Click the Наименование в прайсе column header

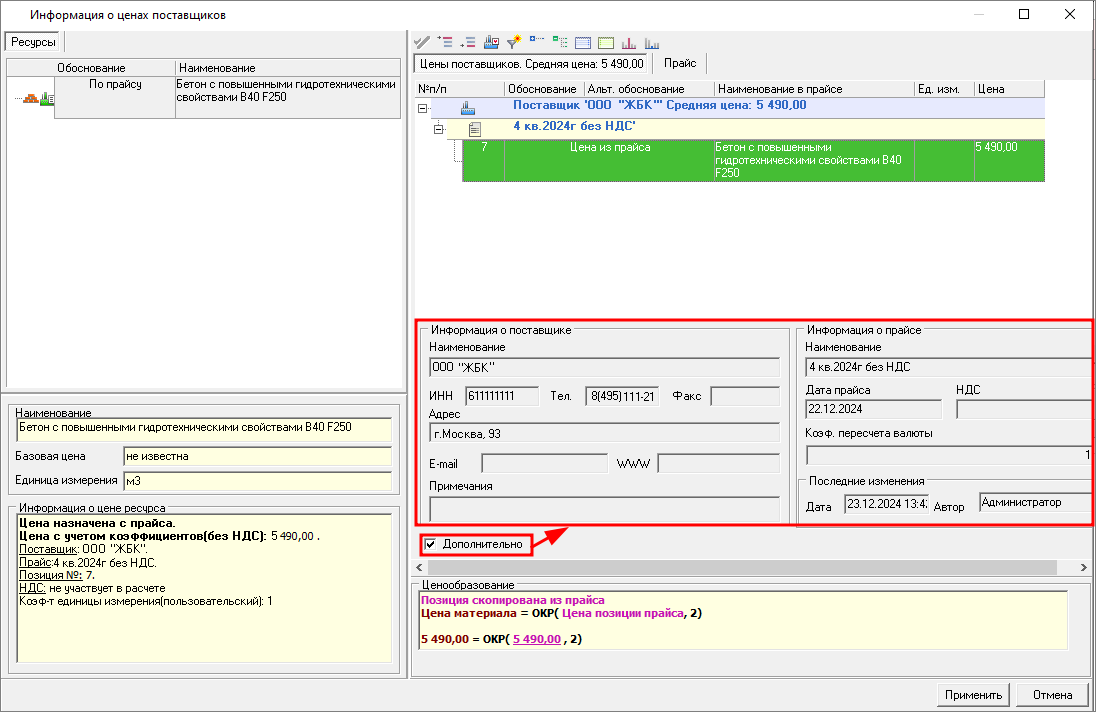click(x=814, y=89)
